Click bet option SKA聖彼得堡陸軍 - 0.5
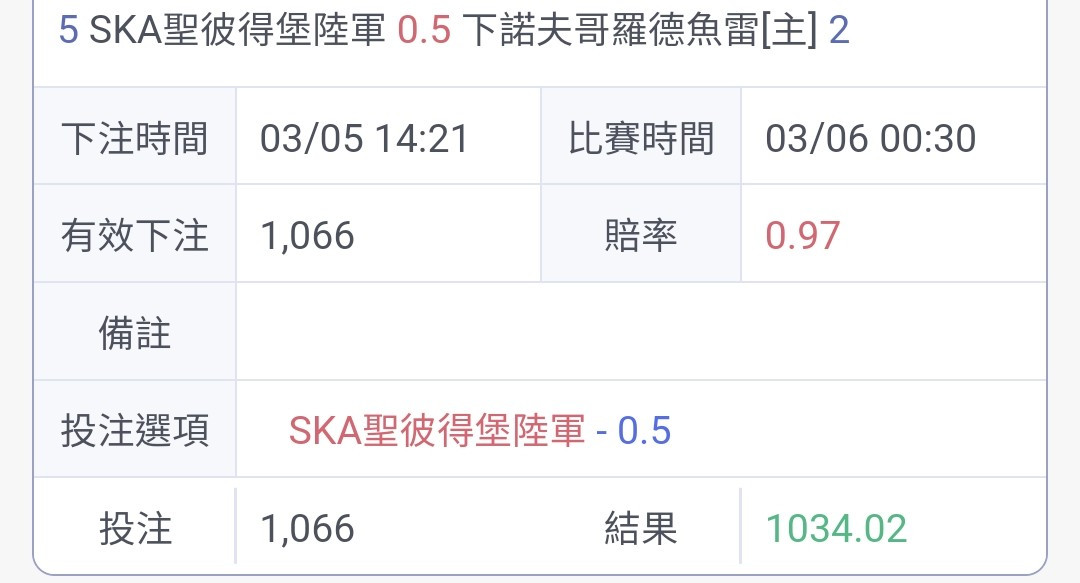Viewport: 1080px width, 583px height. click(479, 430)
